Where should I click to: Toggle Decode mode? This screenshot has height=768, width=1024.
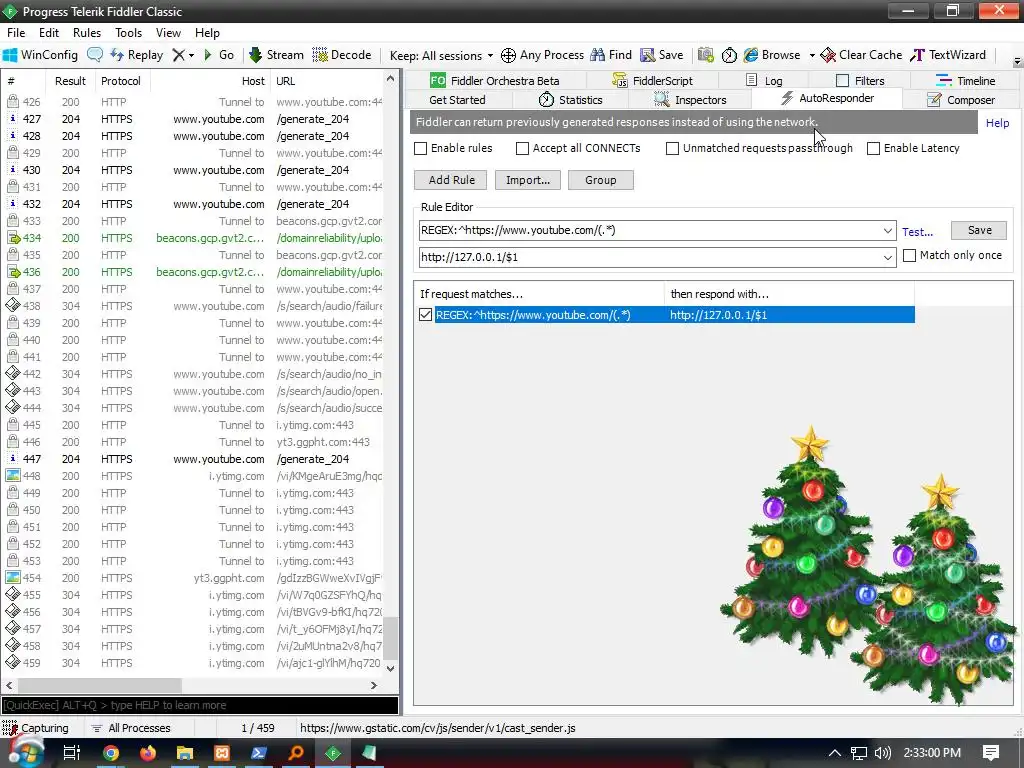click(x=342, y=55)
